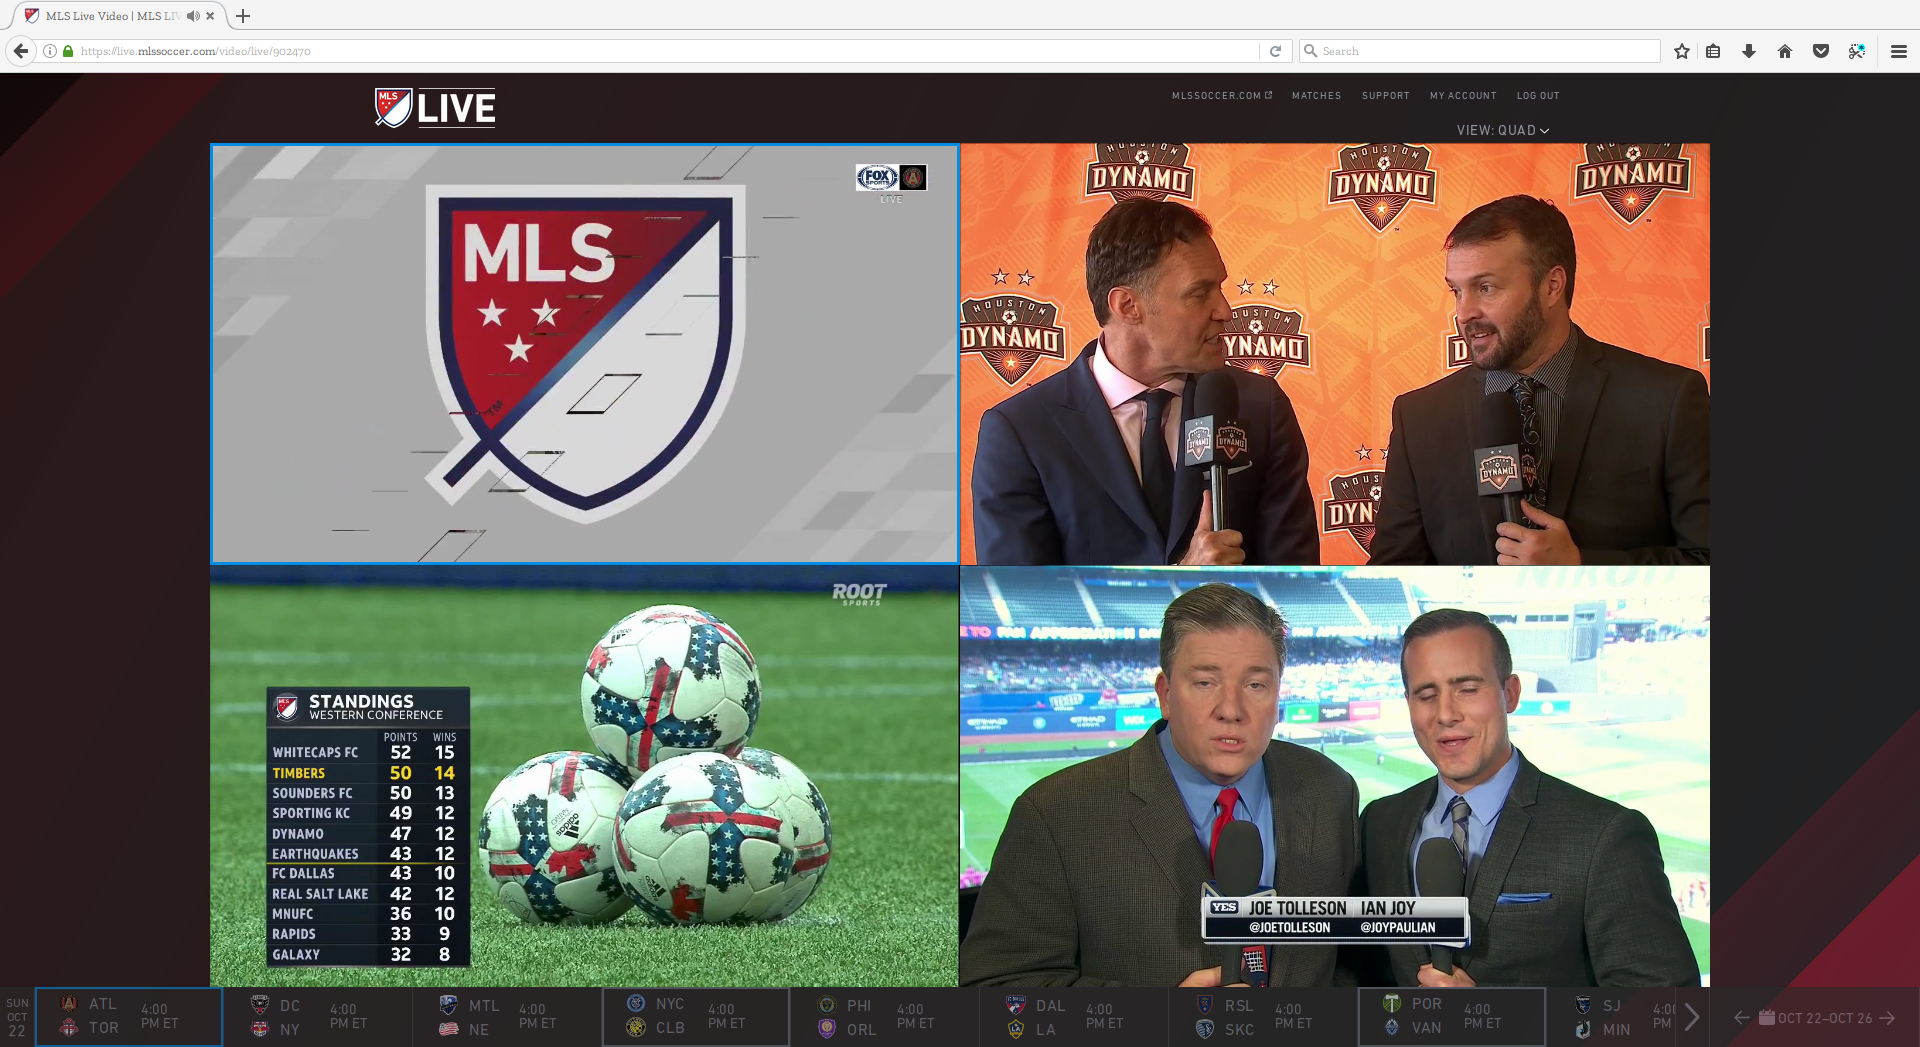Open the MY ACCOUNT menu item
1920x1047 pixels.
click(x=1463, y=96)
